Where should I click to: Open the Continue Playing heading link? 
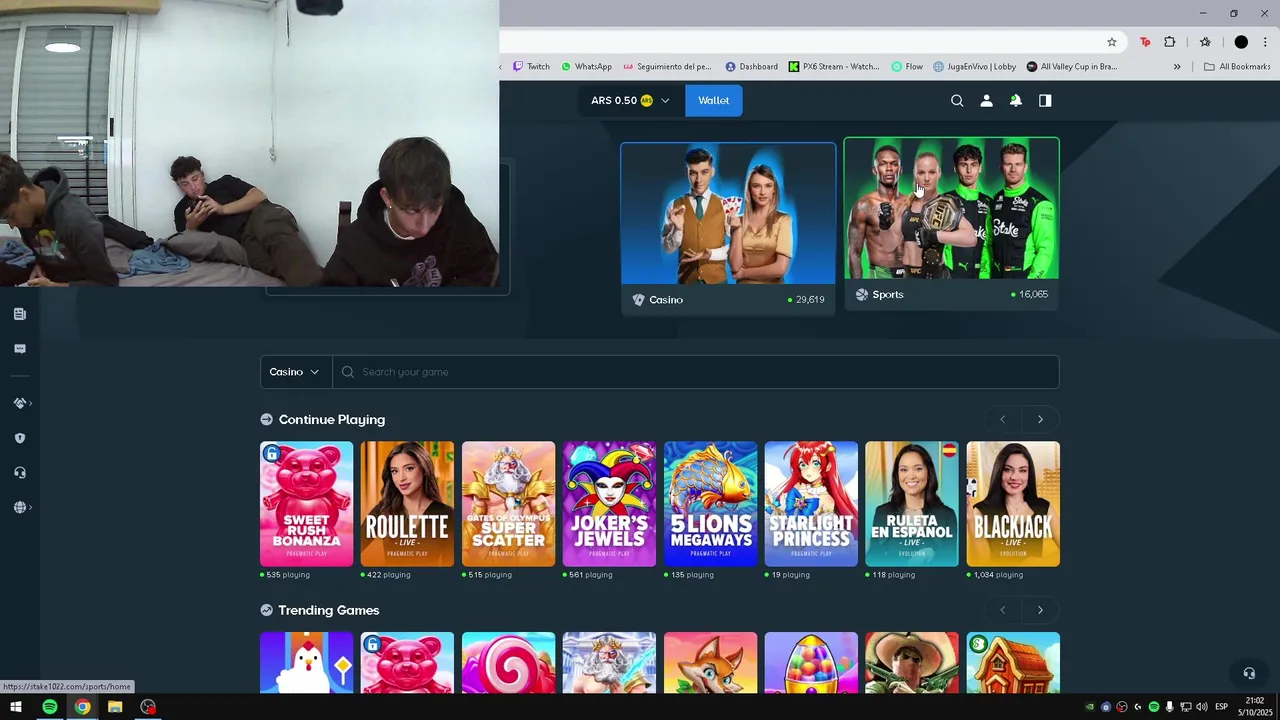[331, 420]
